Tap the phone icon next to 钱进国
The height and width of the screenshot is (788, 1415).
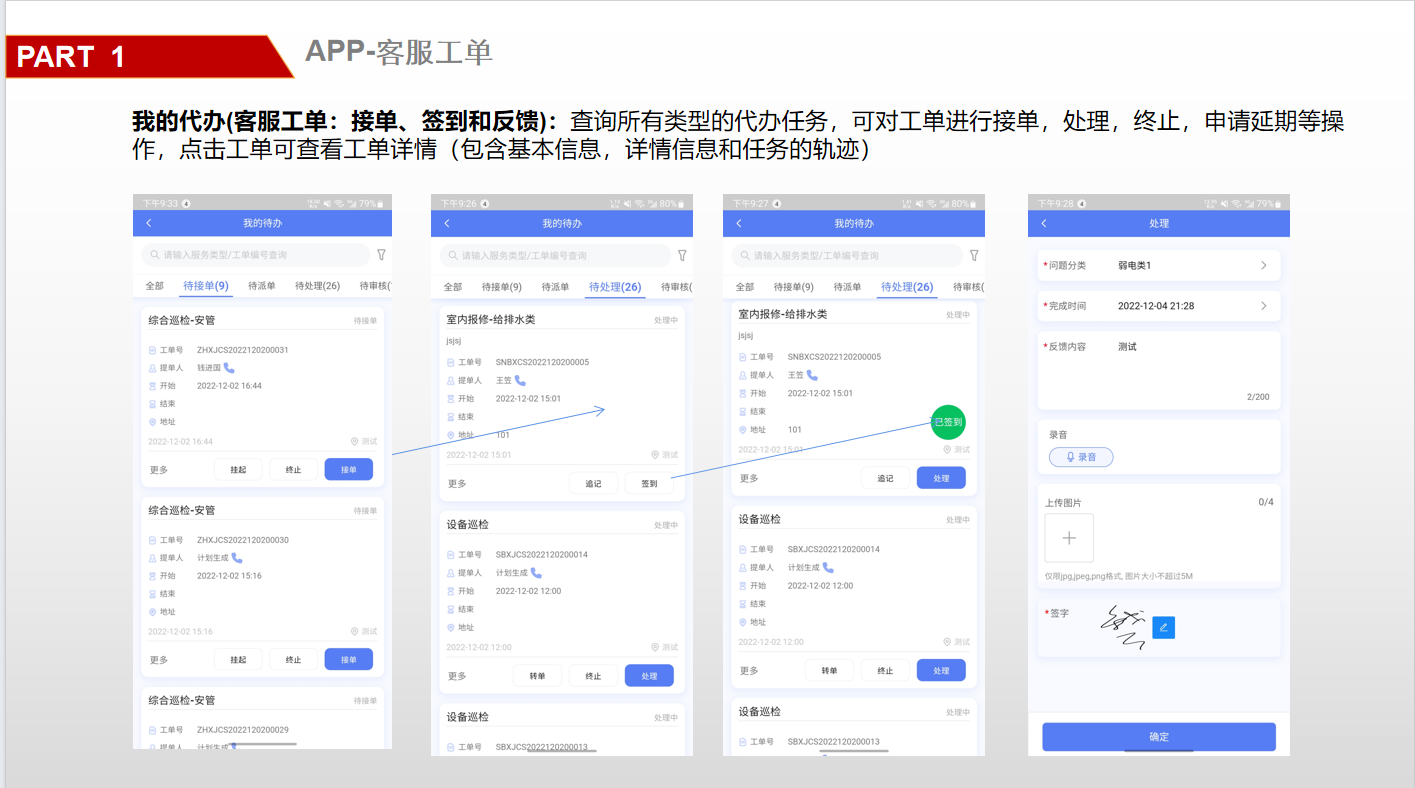pos(229,368)
